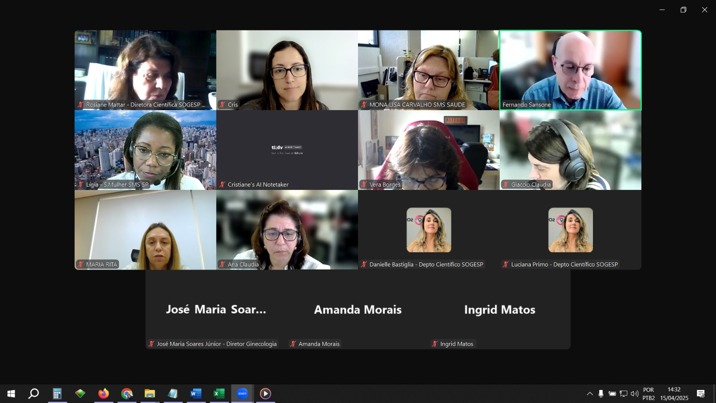Select Fernando Sansone's video tile
716x403 pixels.
[570, 69]
